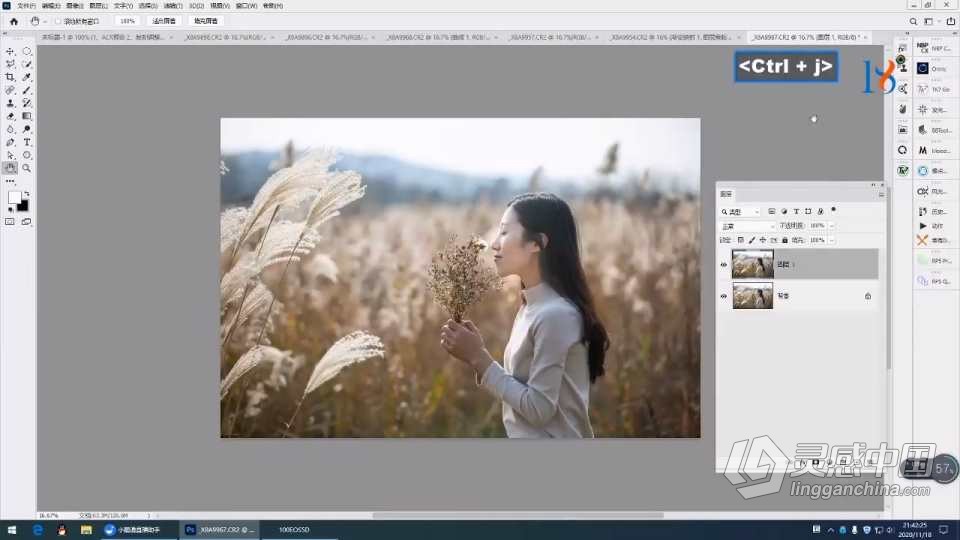Click the 100% zoom button
This screenshot has width=960, height=540.
127,21
